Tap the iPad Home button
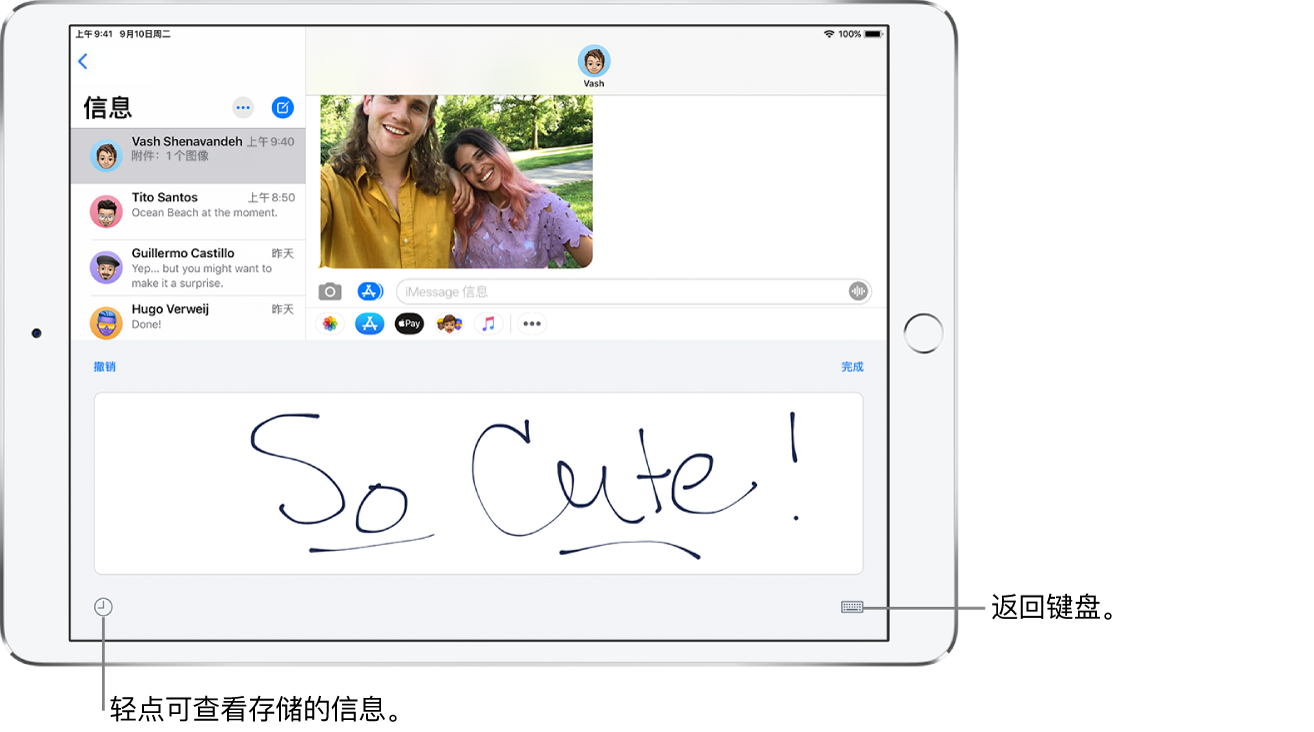The image size is (1314, 732). pyautogui.click(x=923, y=333)
